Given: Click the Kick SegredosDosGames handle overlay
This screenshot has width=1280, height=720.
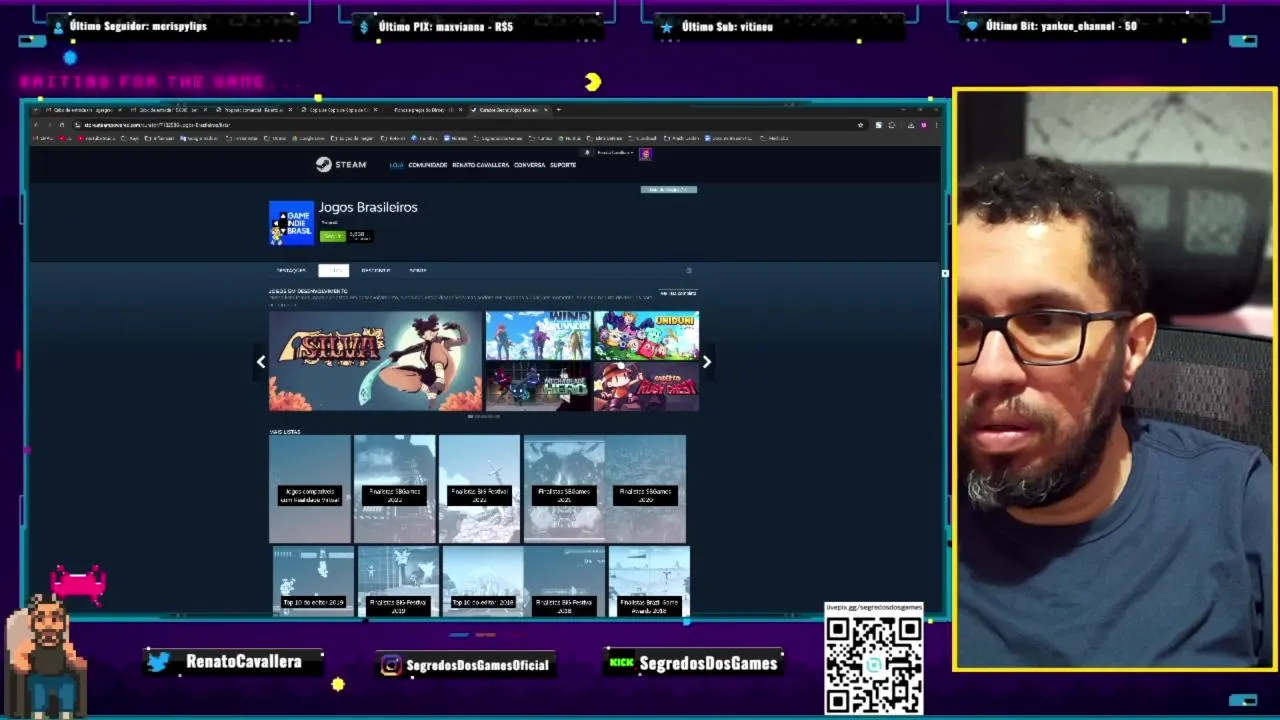Looking at the screenshot, I should coord(694,662).
